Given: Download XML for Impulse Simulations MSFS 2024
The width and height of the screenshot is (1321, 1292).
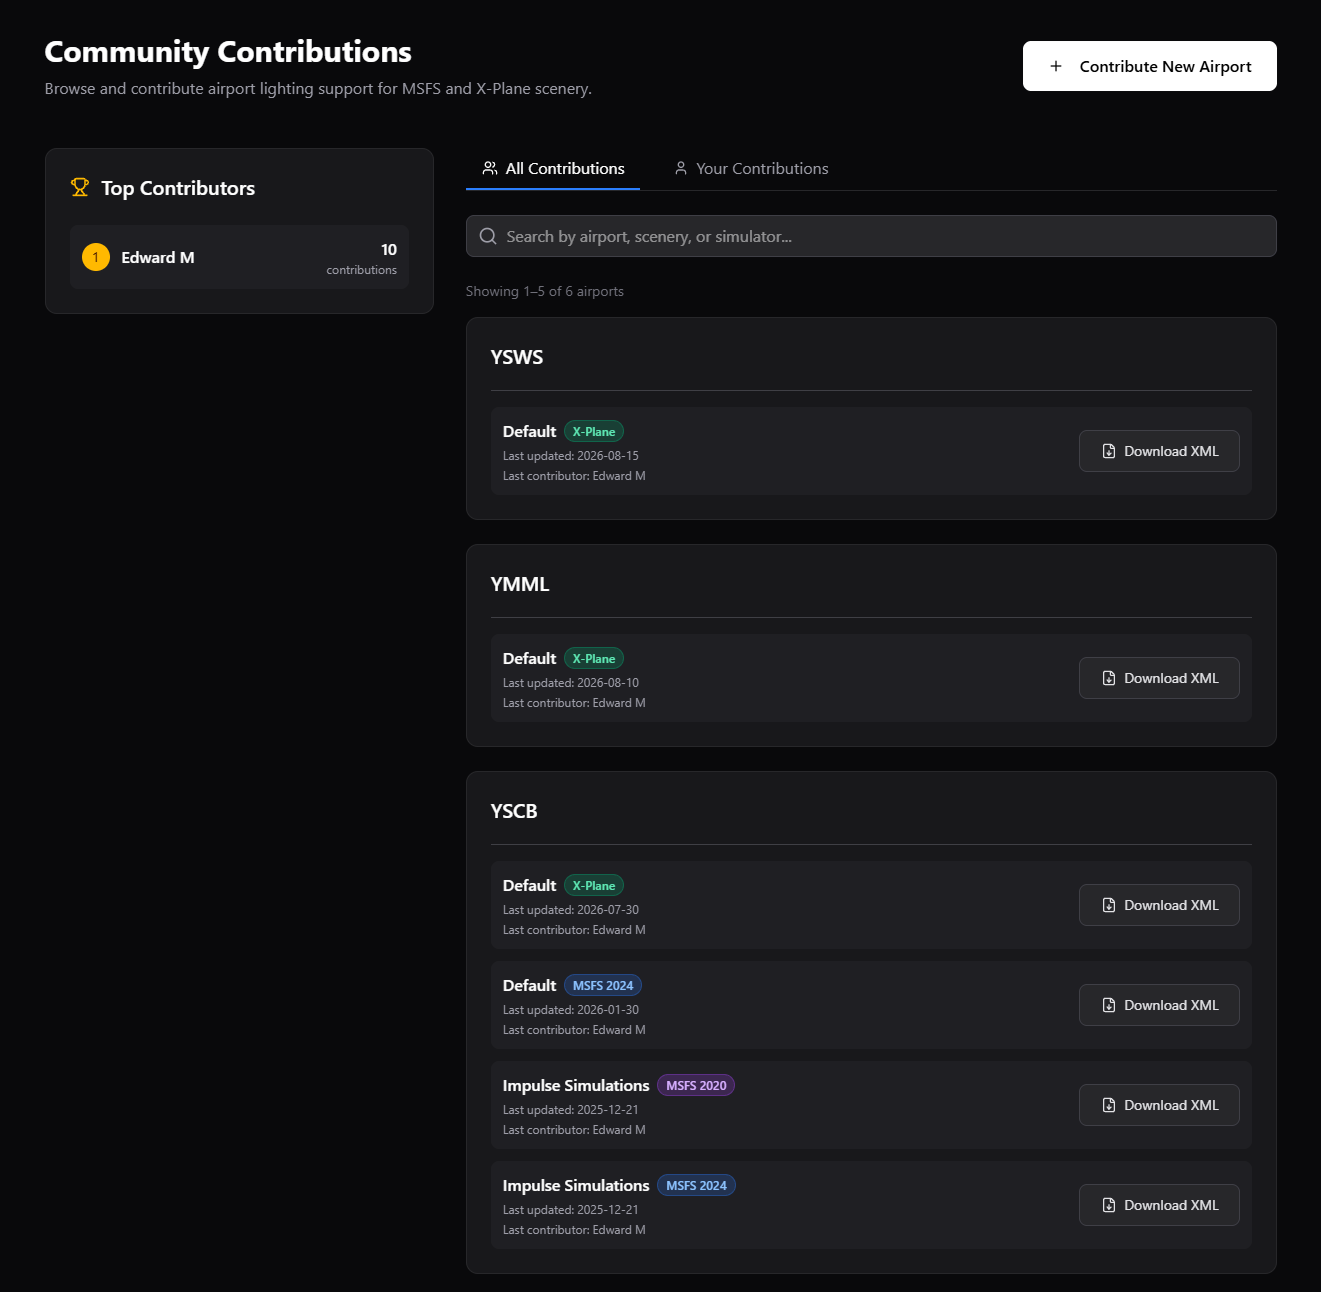Looking at the screenshot, I should (x=1159, y=1205).
